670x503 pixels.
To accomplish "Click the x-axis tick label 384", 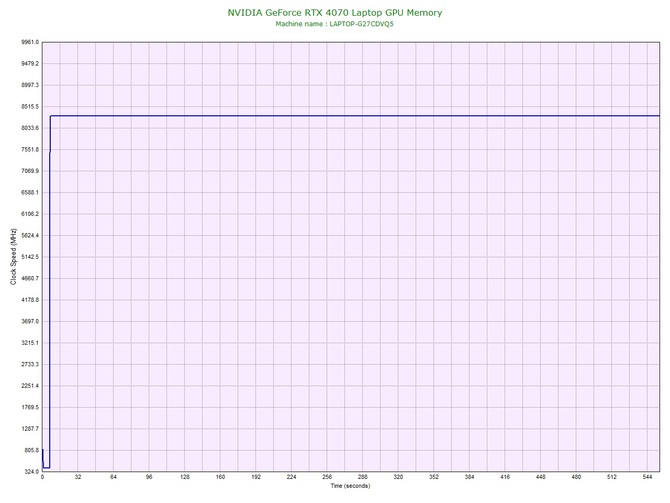I will pos(469,477).
